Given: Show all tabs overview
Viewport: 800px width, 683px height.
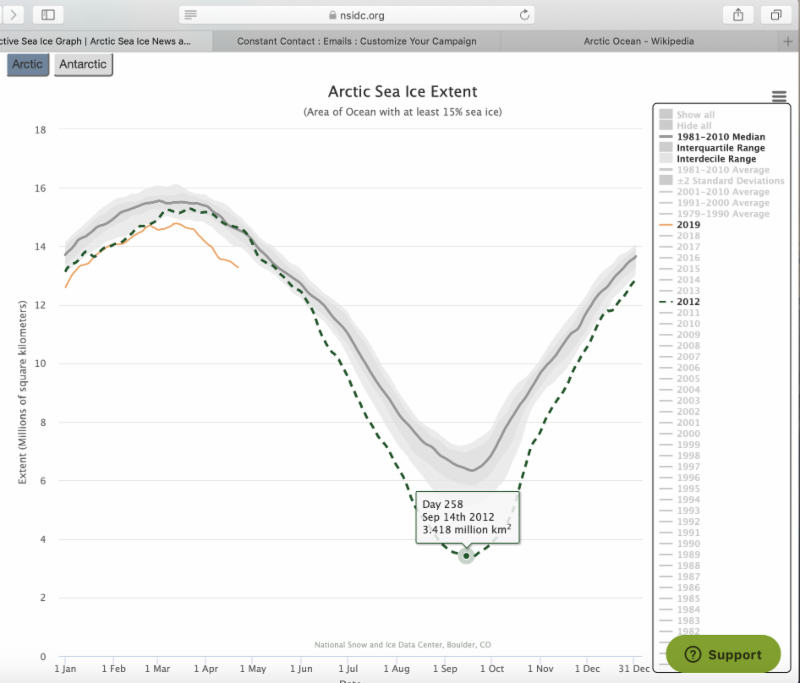Looking at the screenshot, I should point(776,15).
